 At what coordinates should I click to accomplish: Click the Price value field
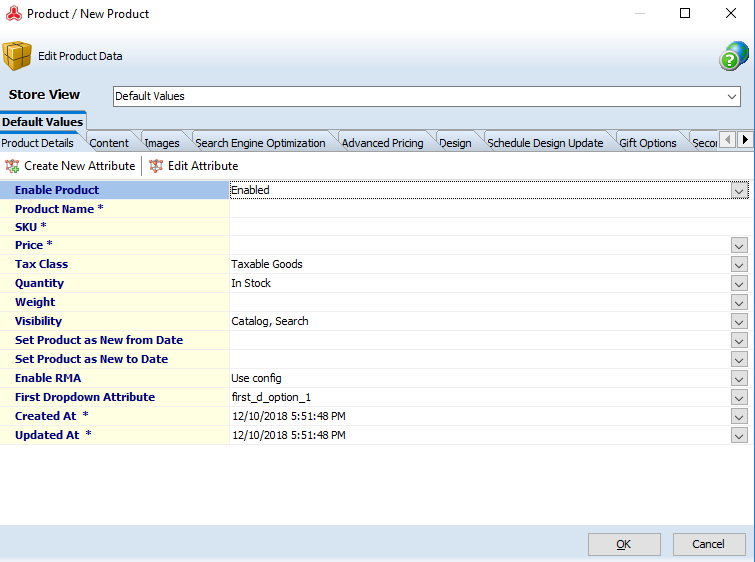tap(480, 245)
